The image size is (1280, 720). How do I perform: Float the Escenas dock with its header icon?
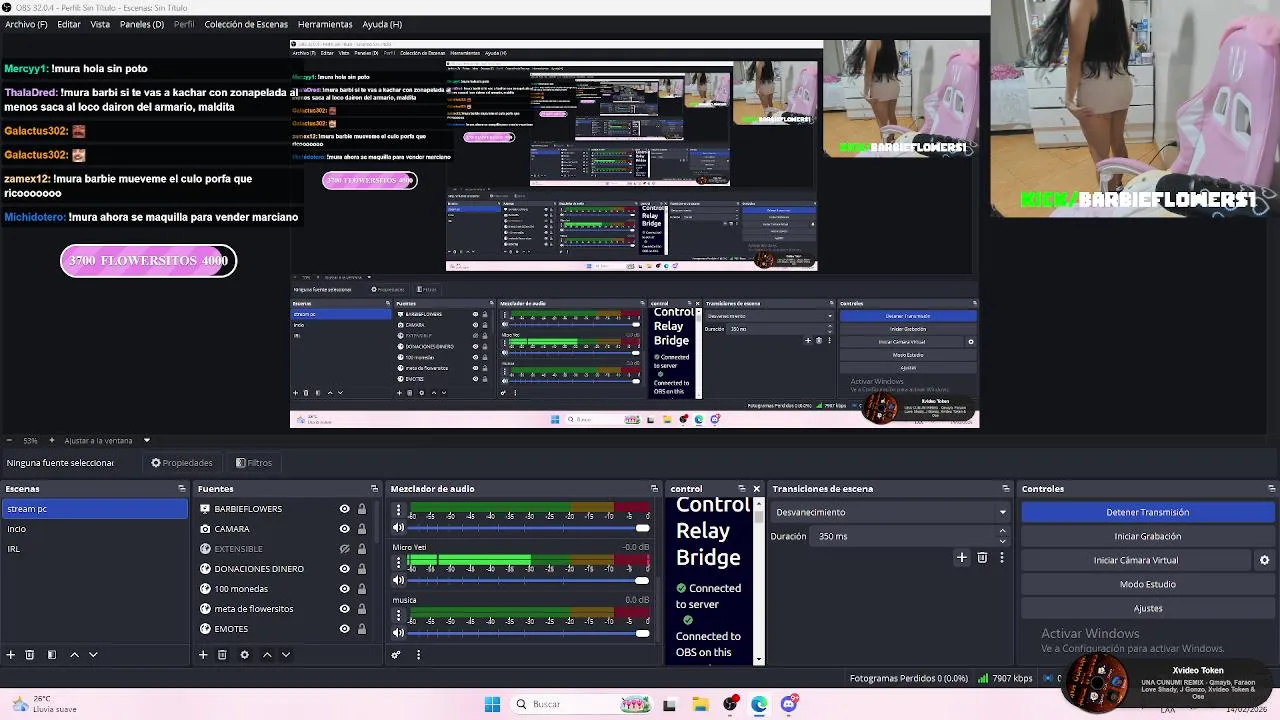pos(182,488)
